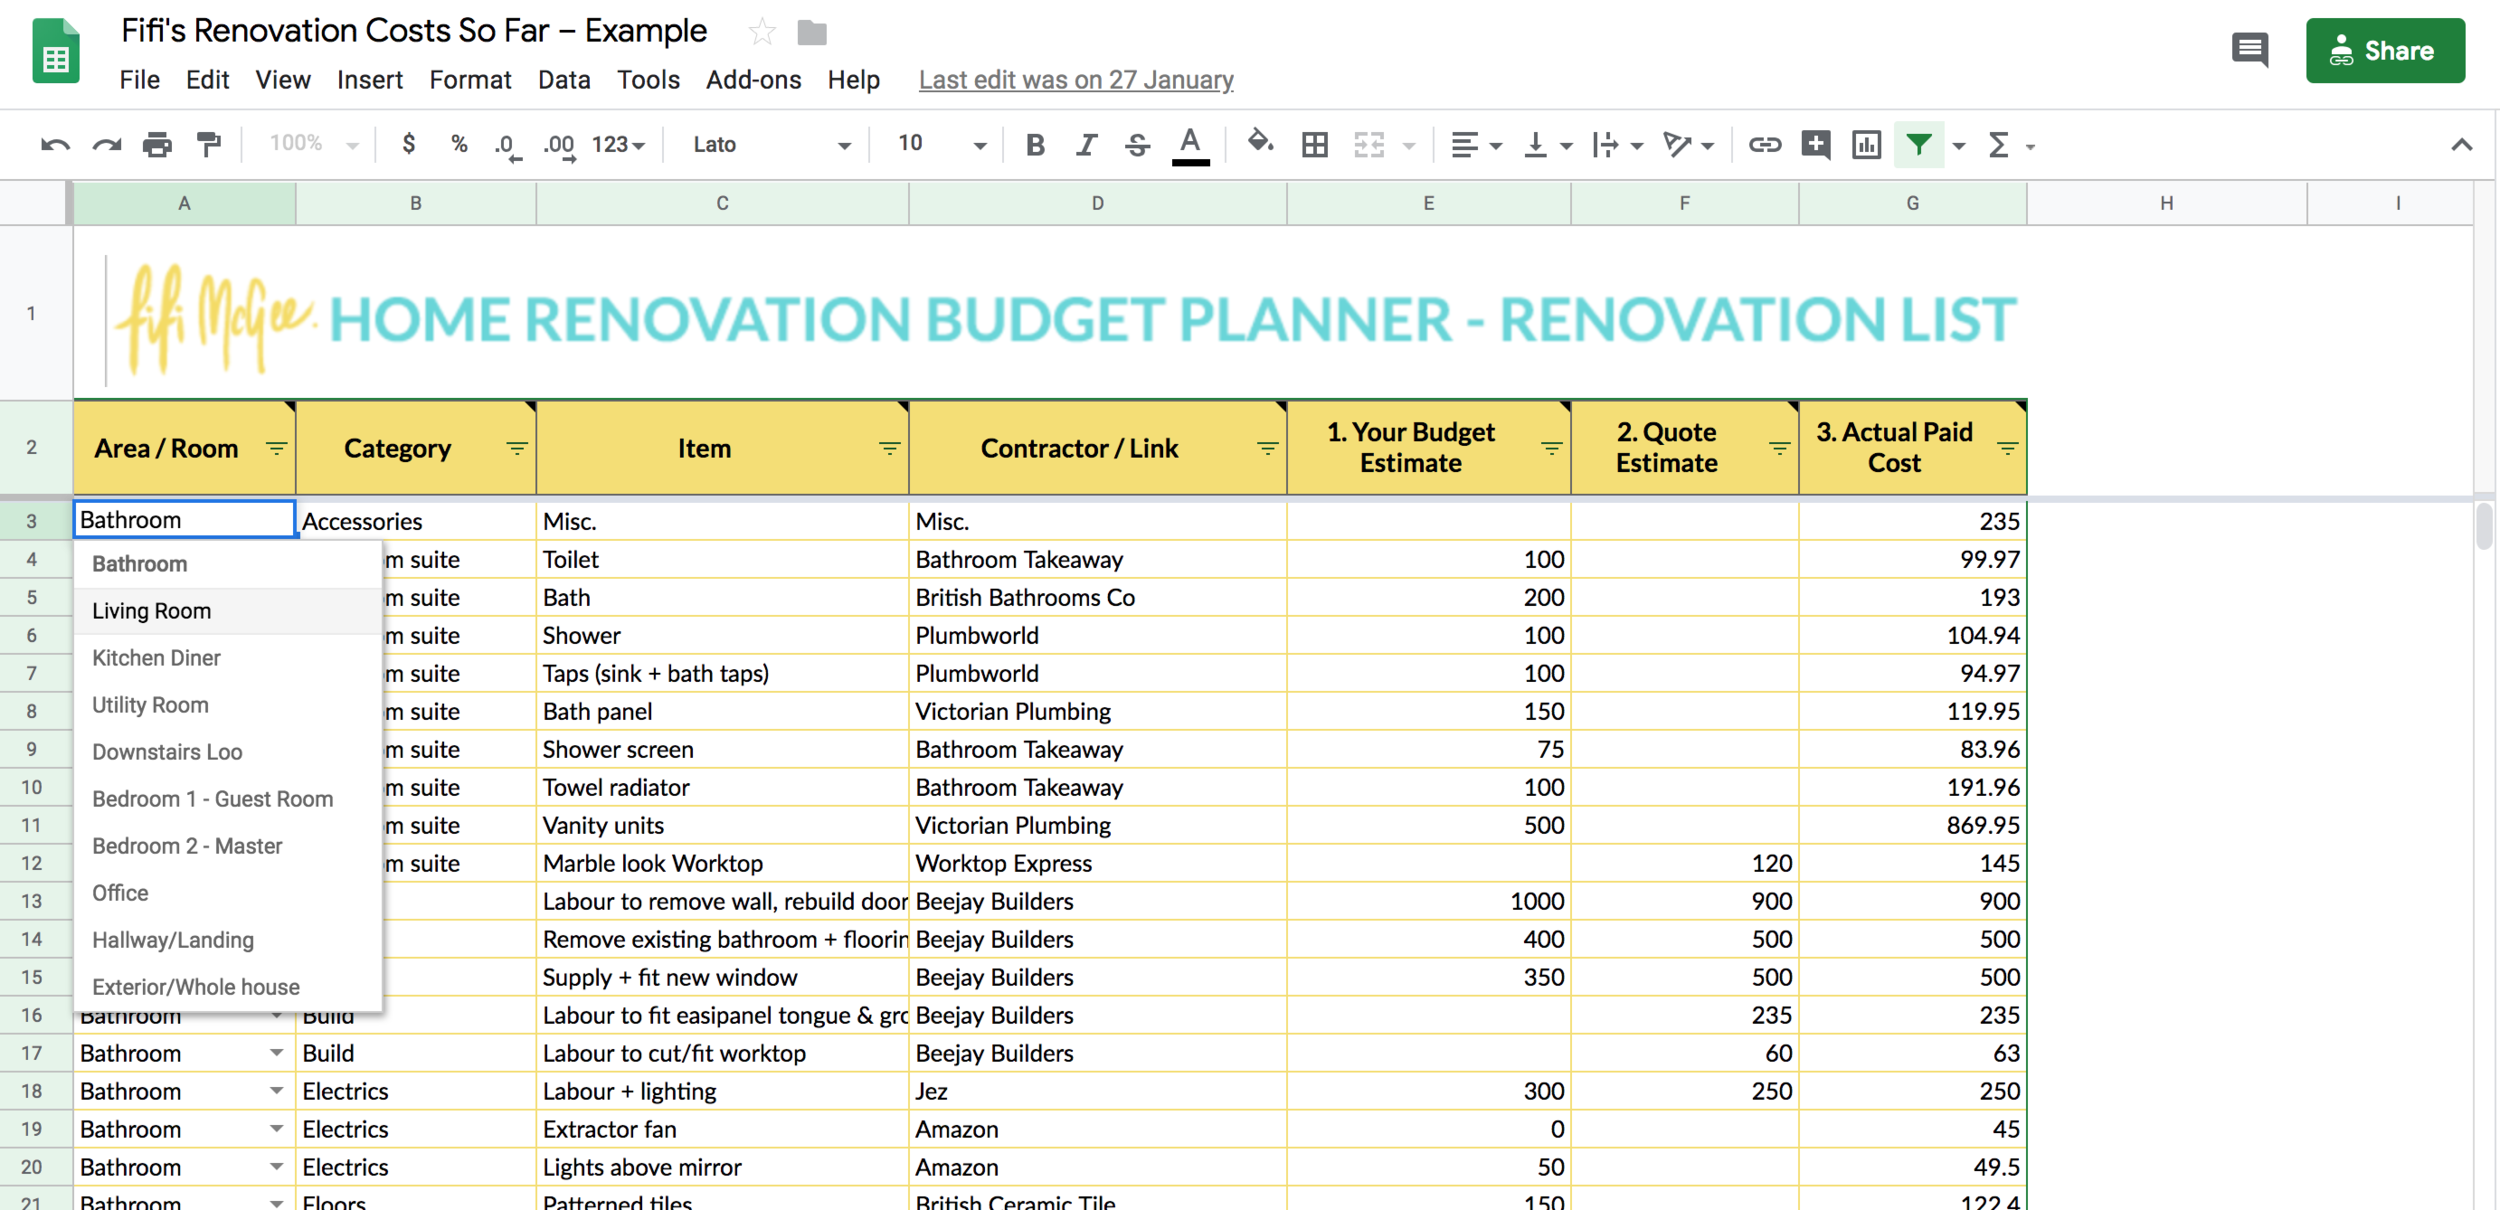Image resolution: width=2500 pixels, height=1210 pixels.
Task: Choose Kitchen Diner from the dropdown list
Action: click(x=228, y=658)
